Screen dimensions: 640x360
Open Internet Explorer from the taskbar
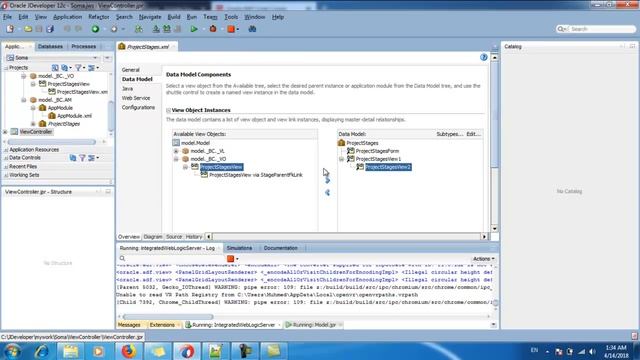pyautogui.click(x=41, y=351)
